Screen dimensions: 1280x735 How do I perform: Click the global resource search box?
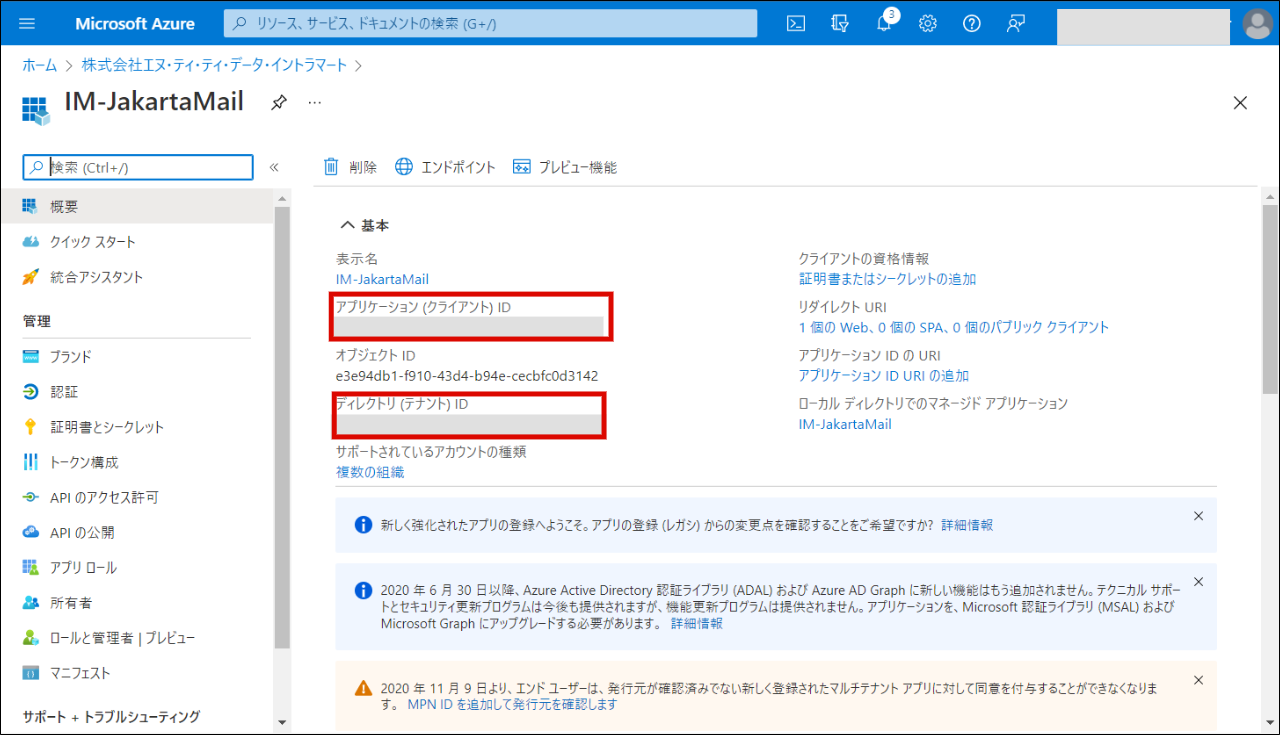[x=491, y=23]
